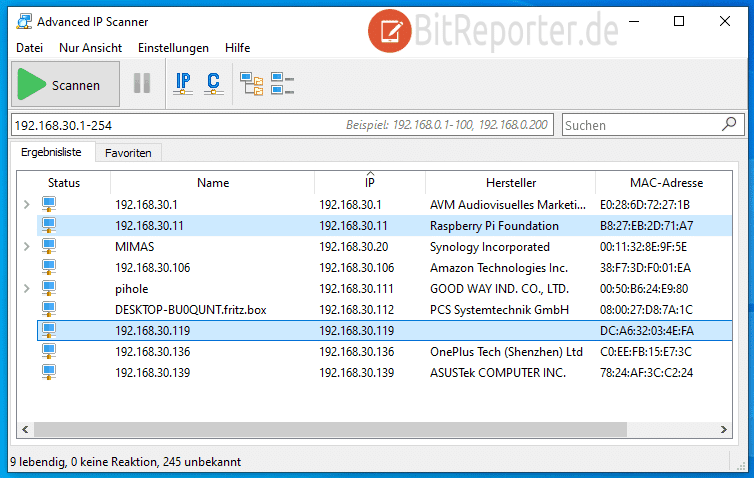Click the search magnifier icon
754x478 pixels.
point(729,125)
